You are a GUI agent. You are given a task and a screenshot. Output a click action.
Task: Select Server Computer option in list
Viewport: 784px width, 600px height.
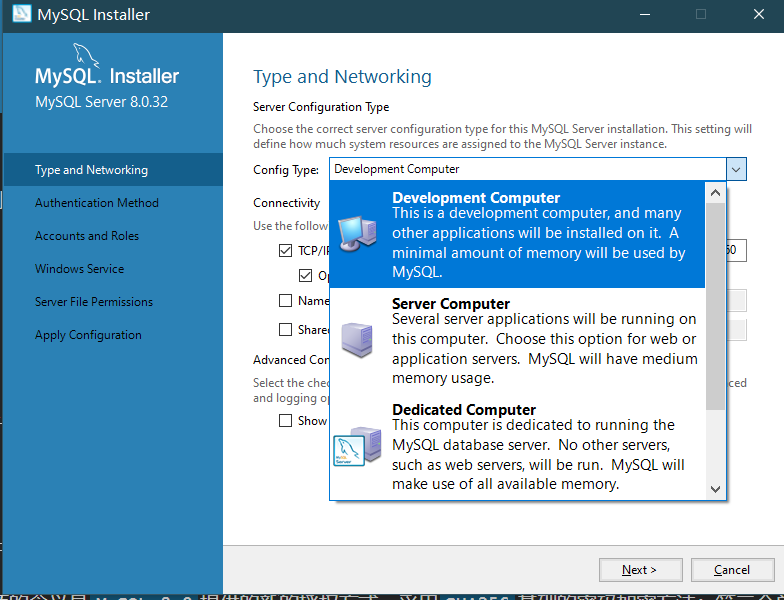(x=518, y=341)
